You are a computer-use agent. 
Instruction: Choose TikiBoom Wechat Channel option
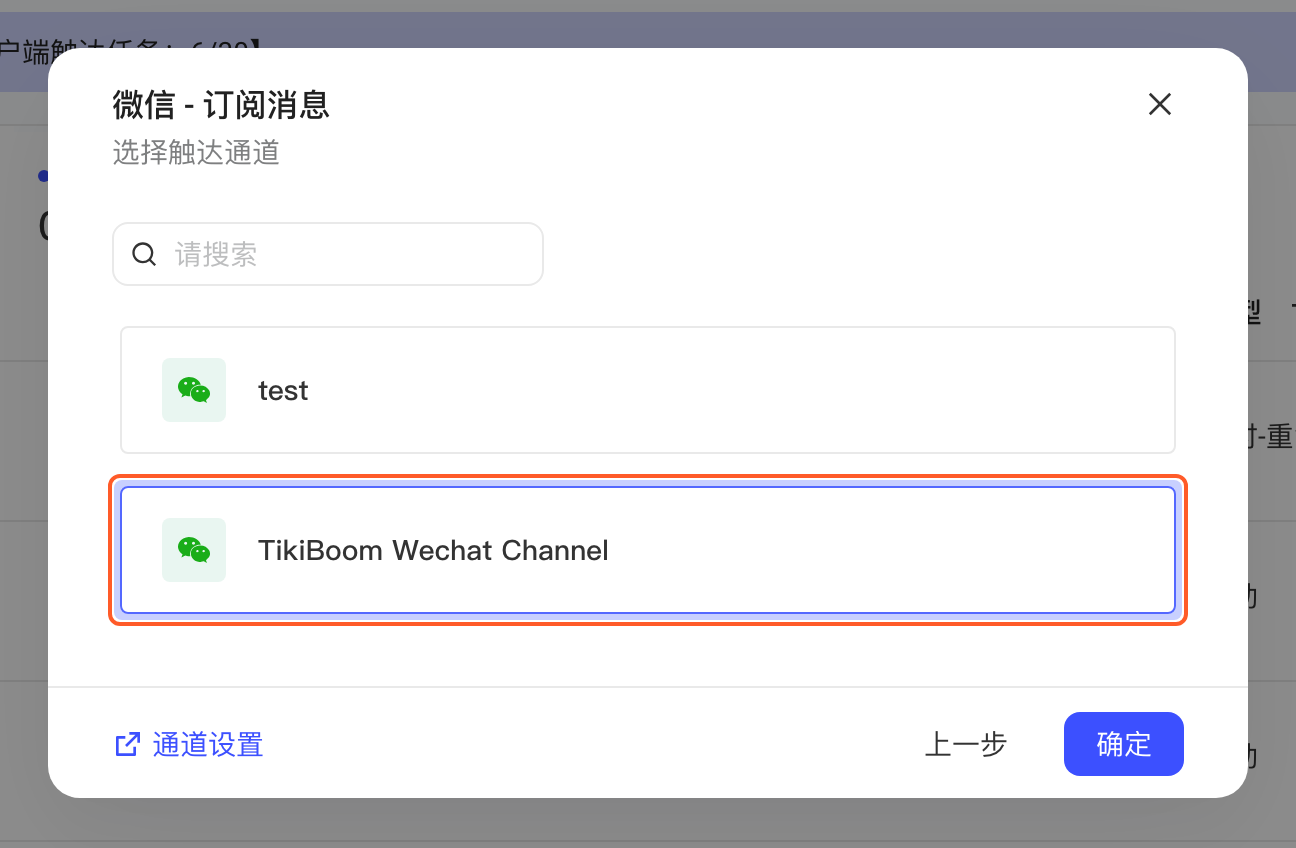point(648,550)
